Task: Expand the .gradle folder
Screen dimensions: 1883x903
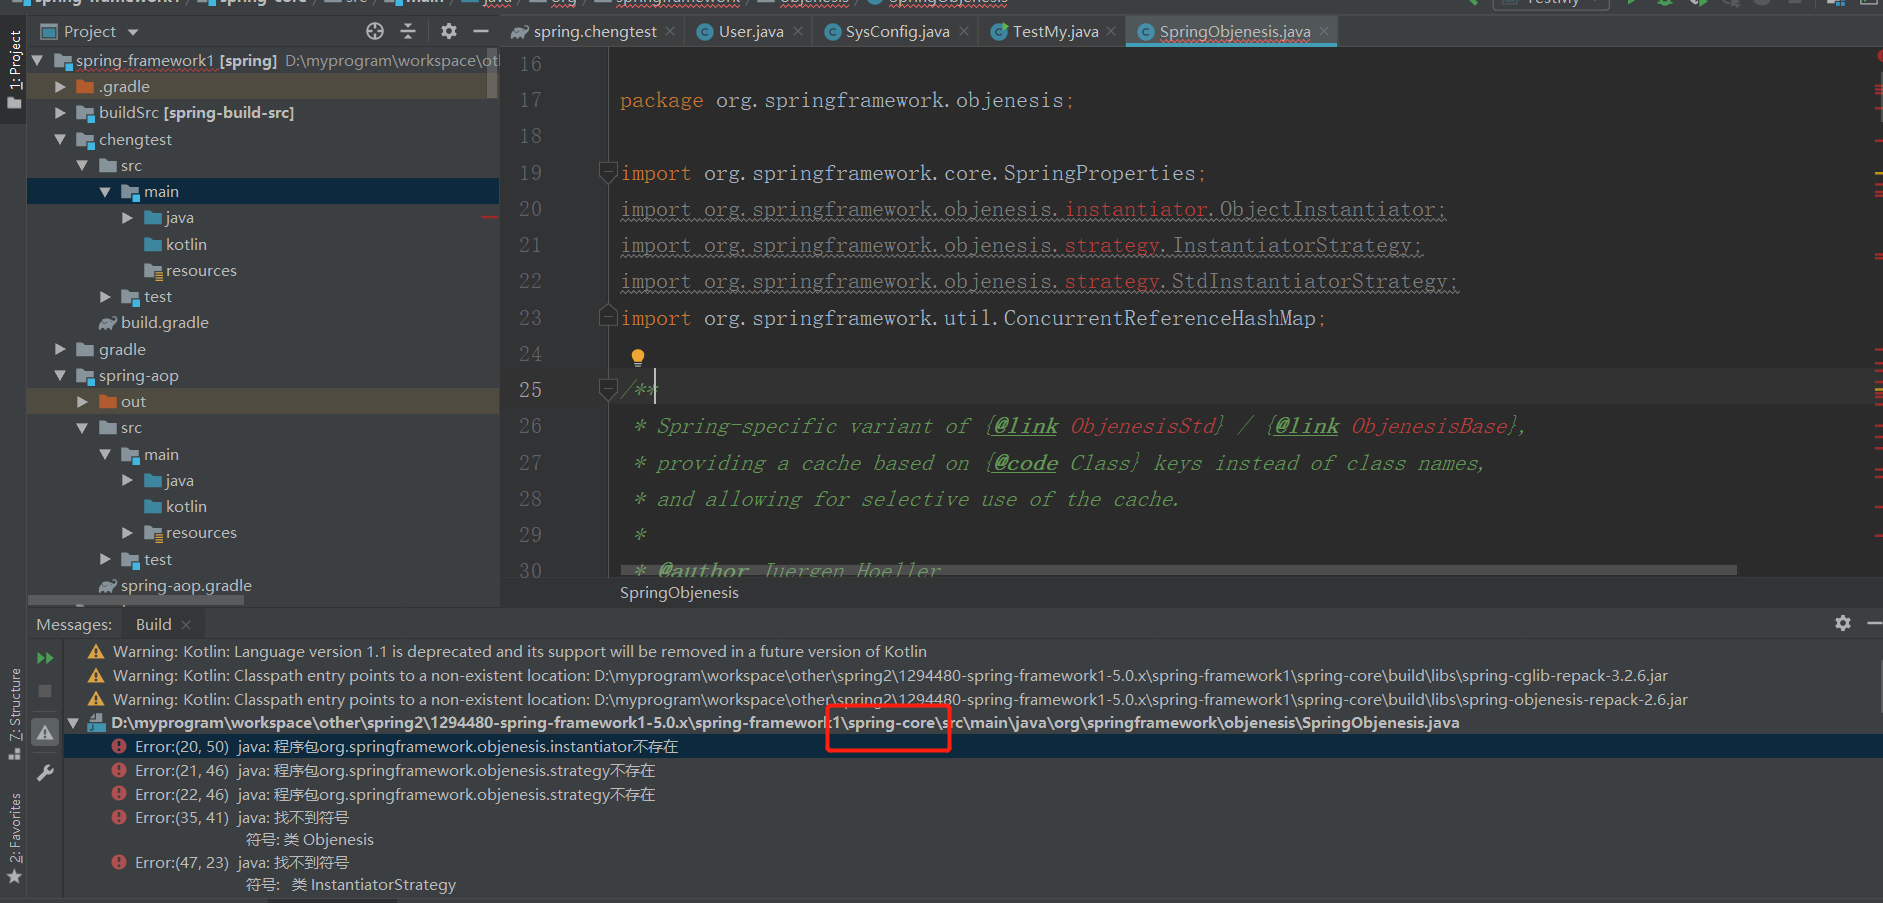Action: click(60, 87)
